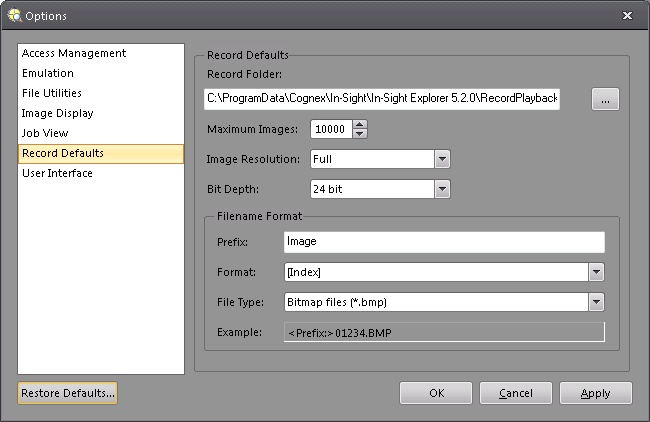
Task: Click into the Prefix text field
Action: pyautogui.click(x=444, y=242)
